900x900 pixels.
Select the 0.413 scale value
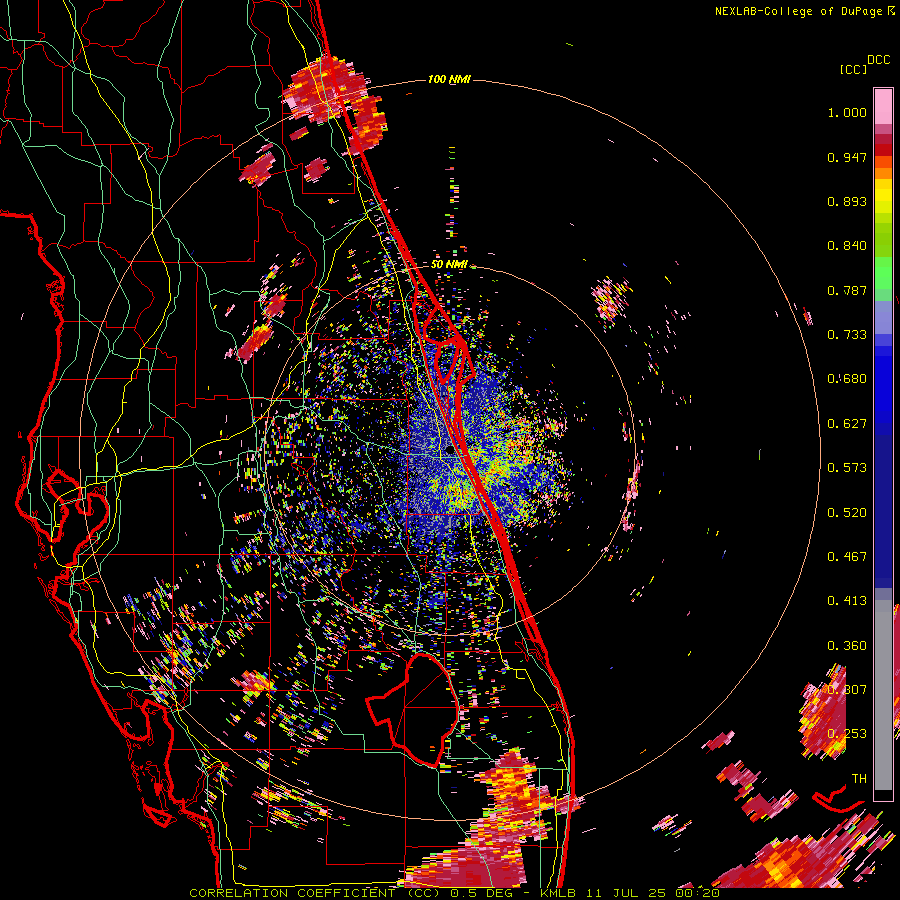[x=847, y=601]
